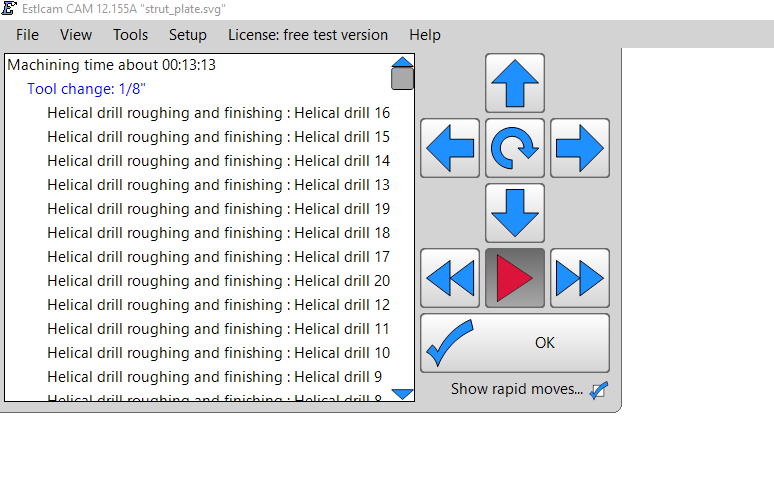
Task: Open the Setup menu
Action: 188,35
